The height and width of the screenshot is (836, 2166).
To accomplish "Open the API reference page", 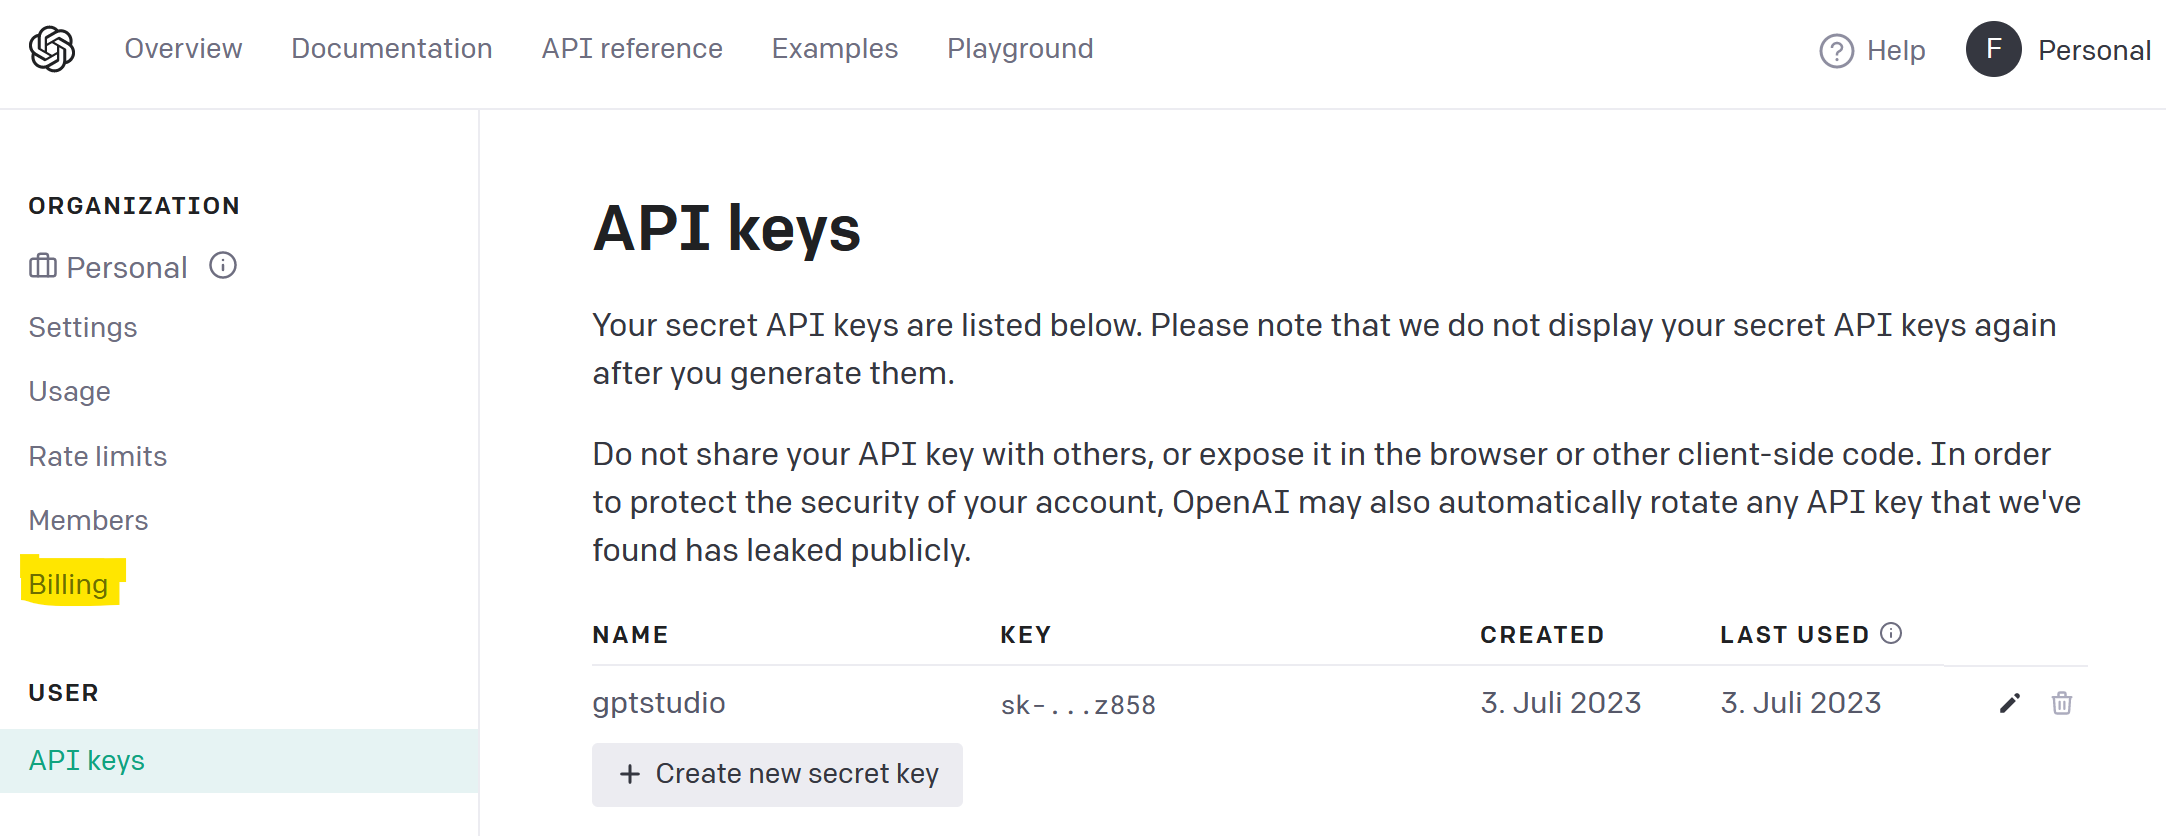I will coord(632,49).
